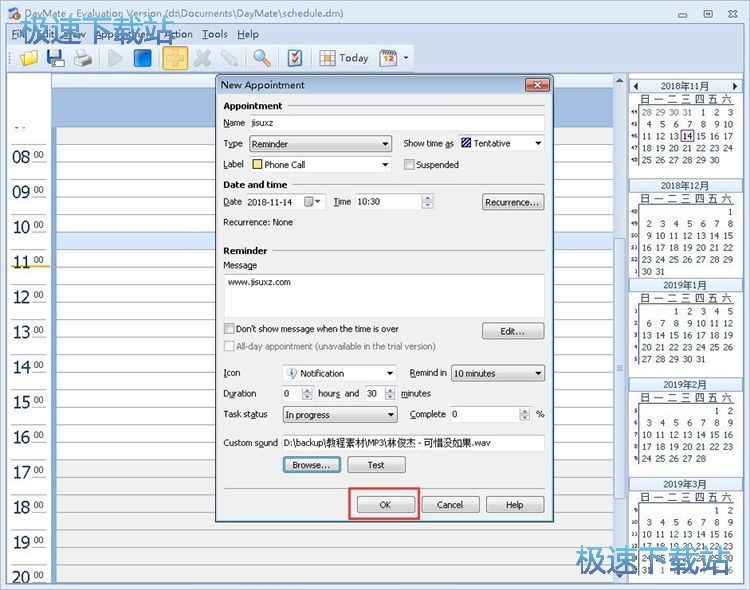Click the Edit... button for message
The image size is (750, 590).
coord(513,331)
